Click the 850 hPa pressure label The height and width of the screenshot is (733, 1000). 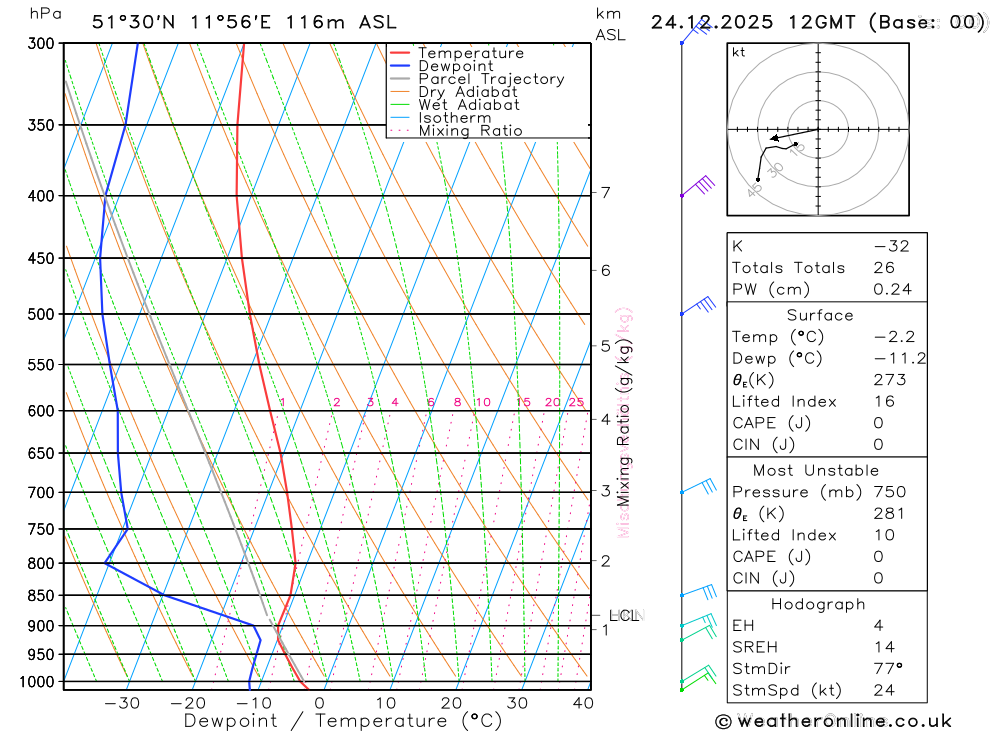pos(41,595)
